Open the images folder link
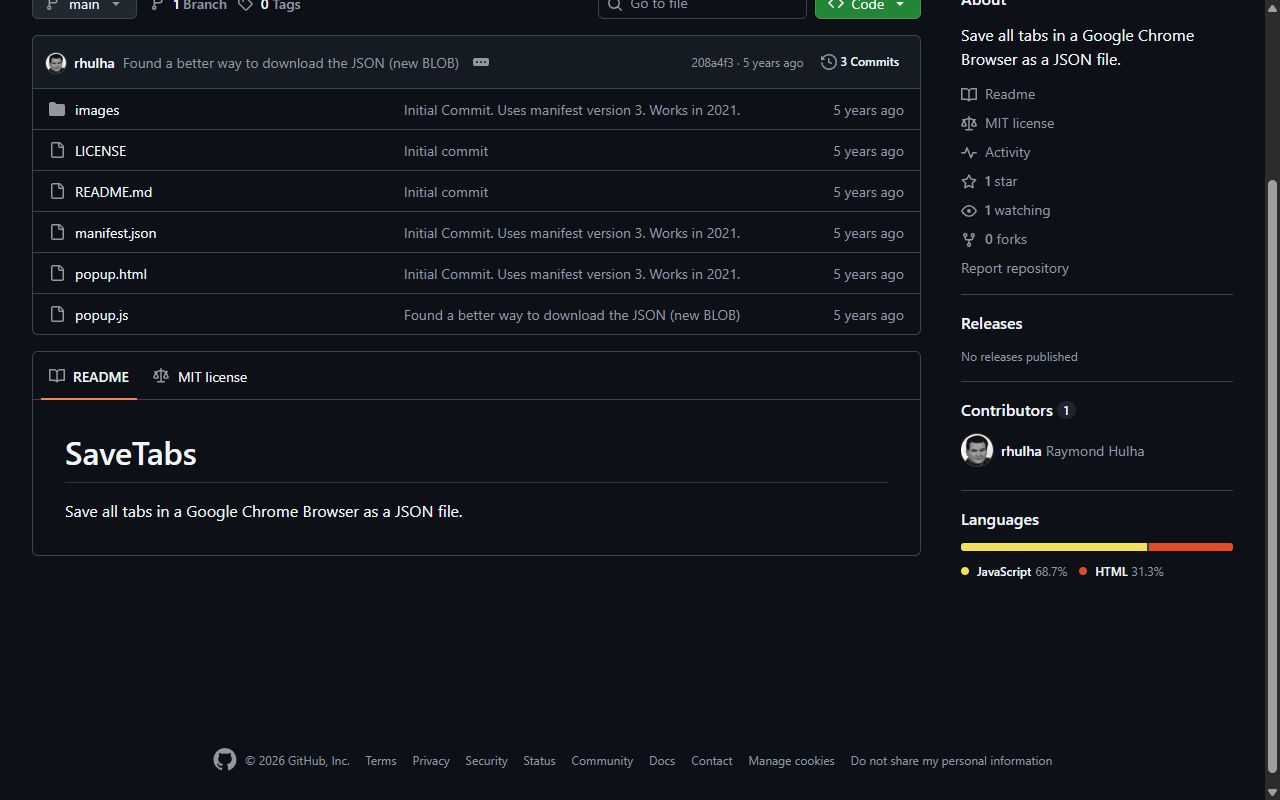 coord(97,110)
